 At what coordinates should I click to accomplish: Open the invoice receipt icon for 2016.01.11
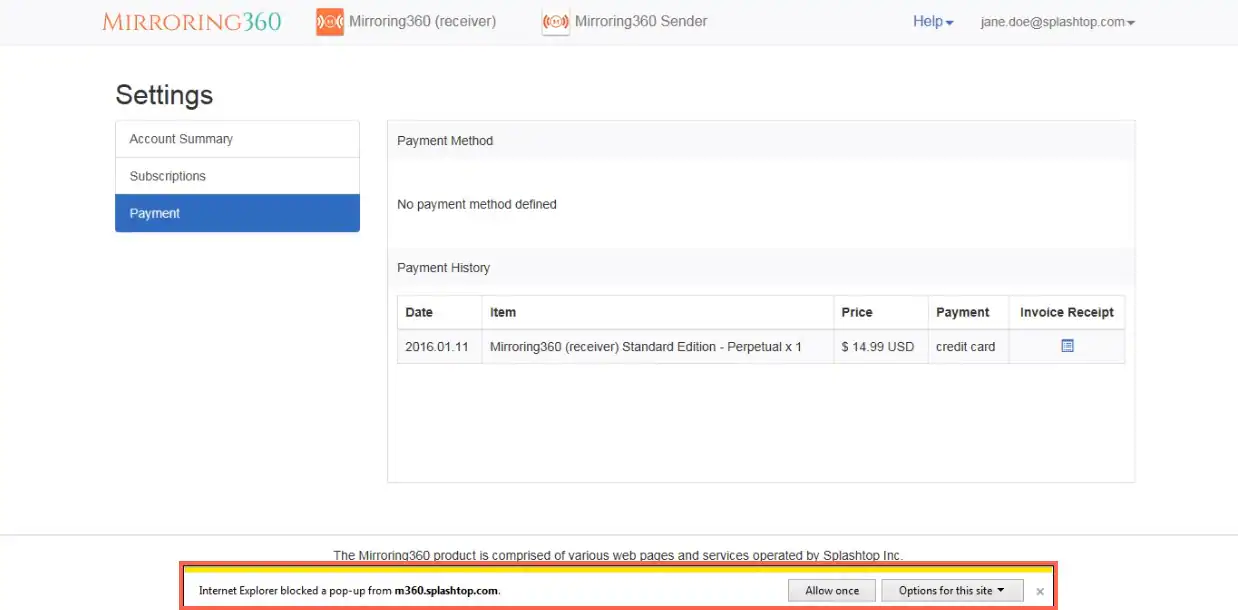click(1067, 346)
